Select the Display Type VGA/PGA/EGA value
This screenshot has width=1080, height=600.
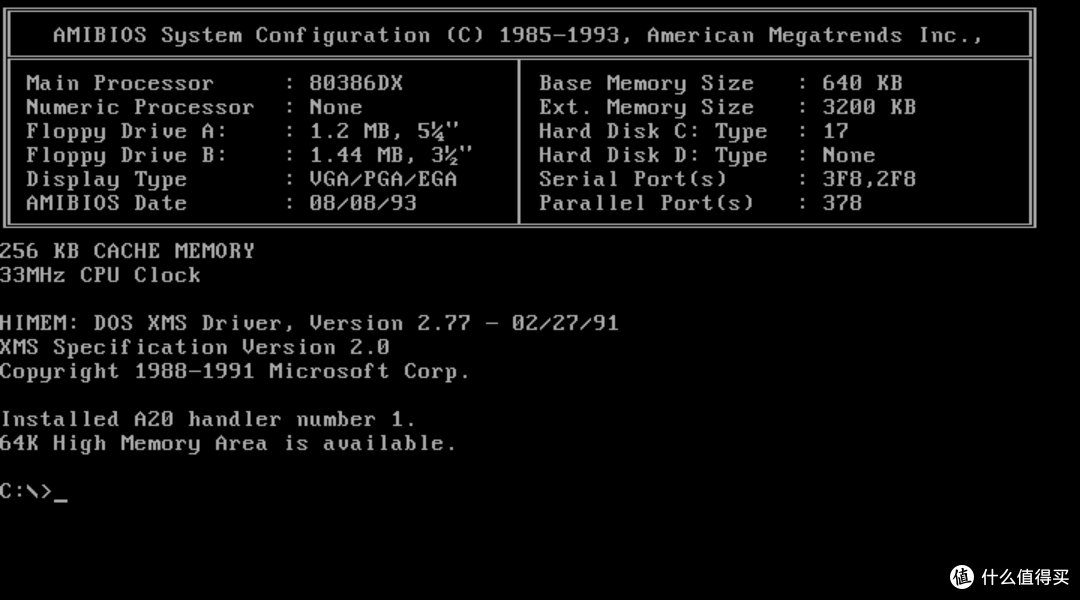click(x=382, y=179)
